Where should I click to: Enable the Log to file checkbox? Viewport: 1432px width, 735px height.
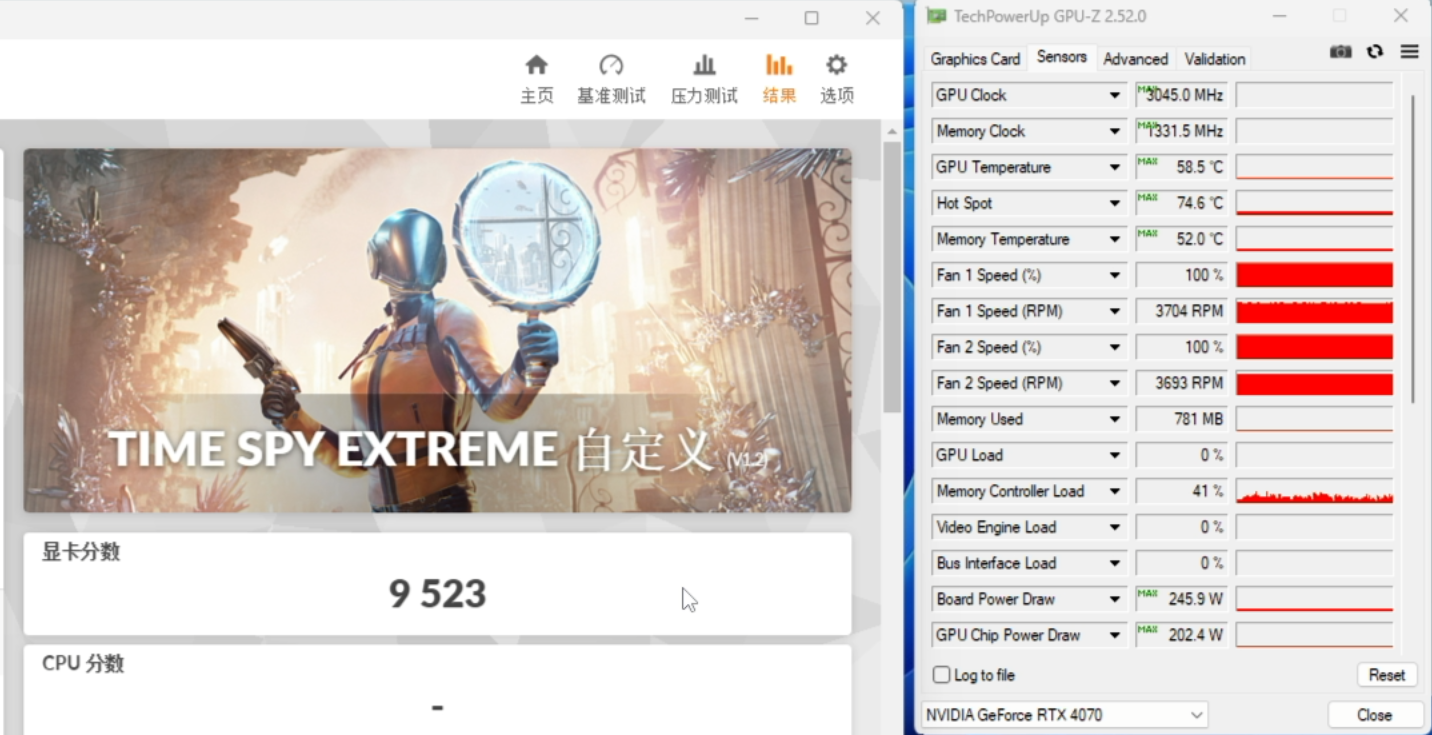[942, 675]
